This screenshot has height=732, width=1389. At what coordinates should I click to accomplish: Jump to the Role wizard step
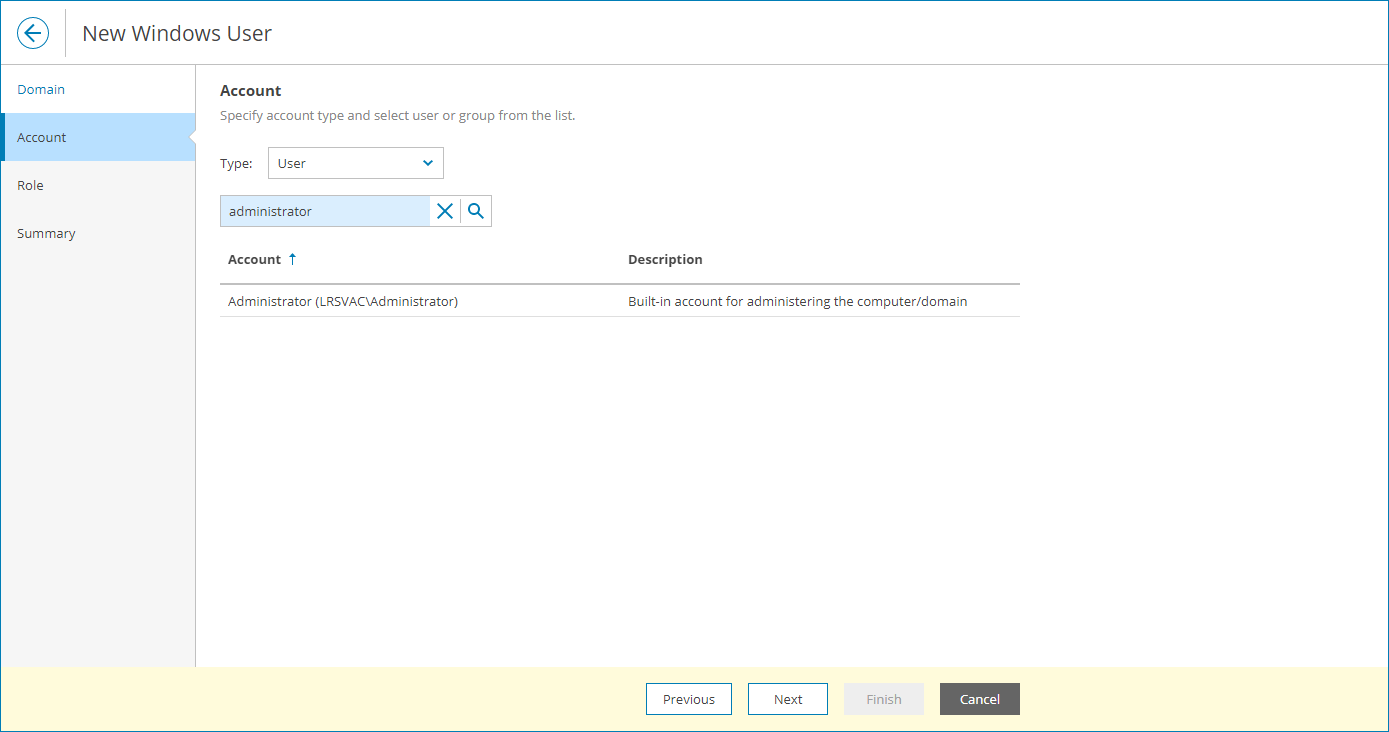pyautogui.click(x=98, y=185)
